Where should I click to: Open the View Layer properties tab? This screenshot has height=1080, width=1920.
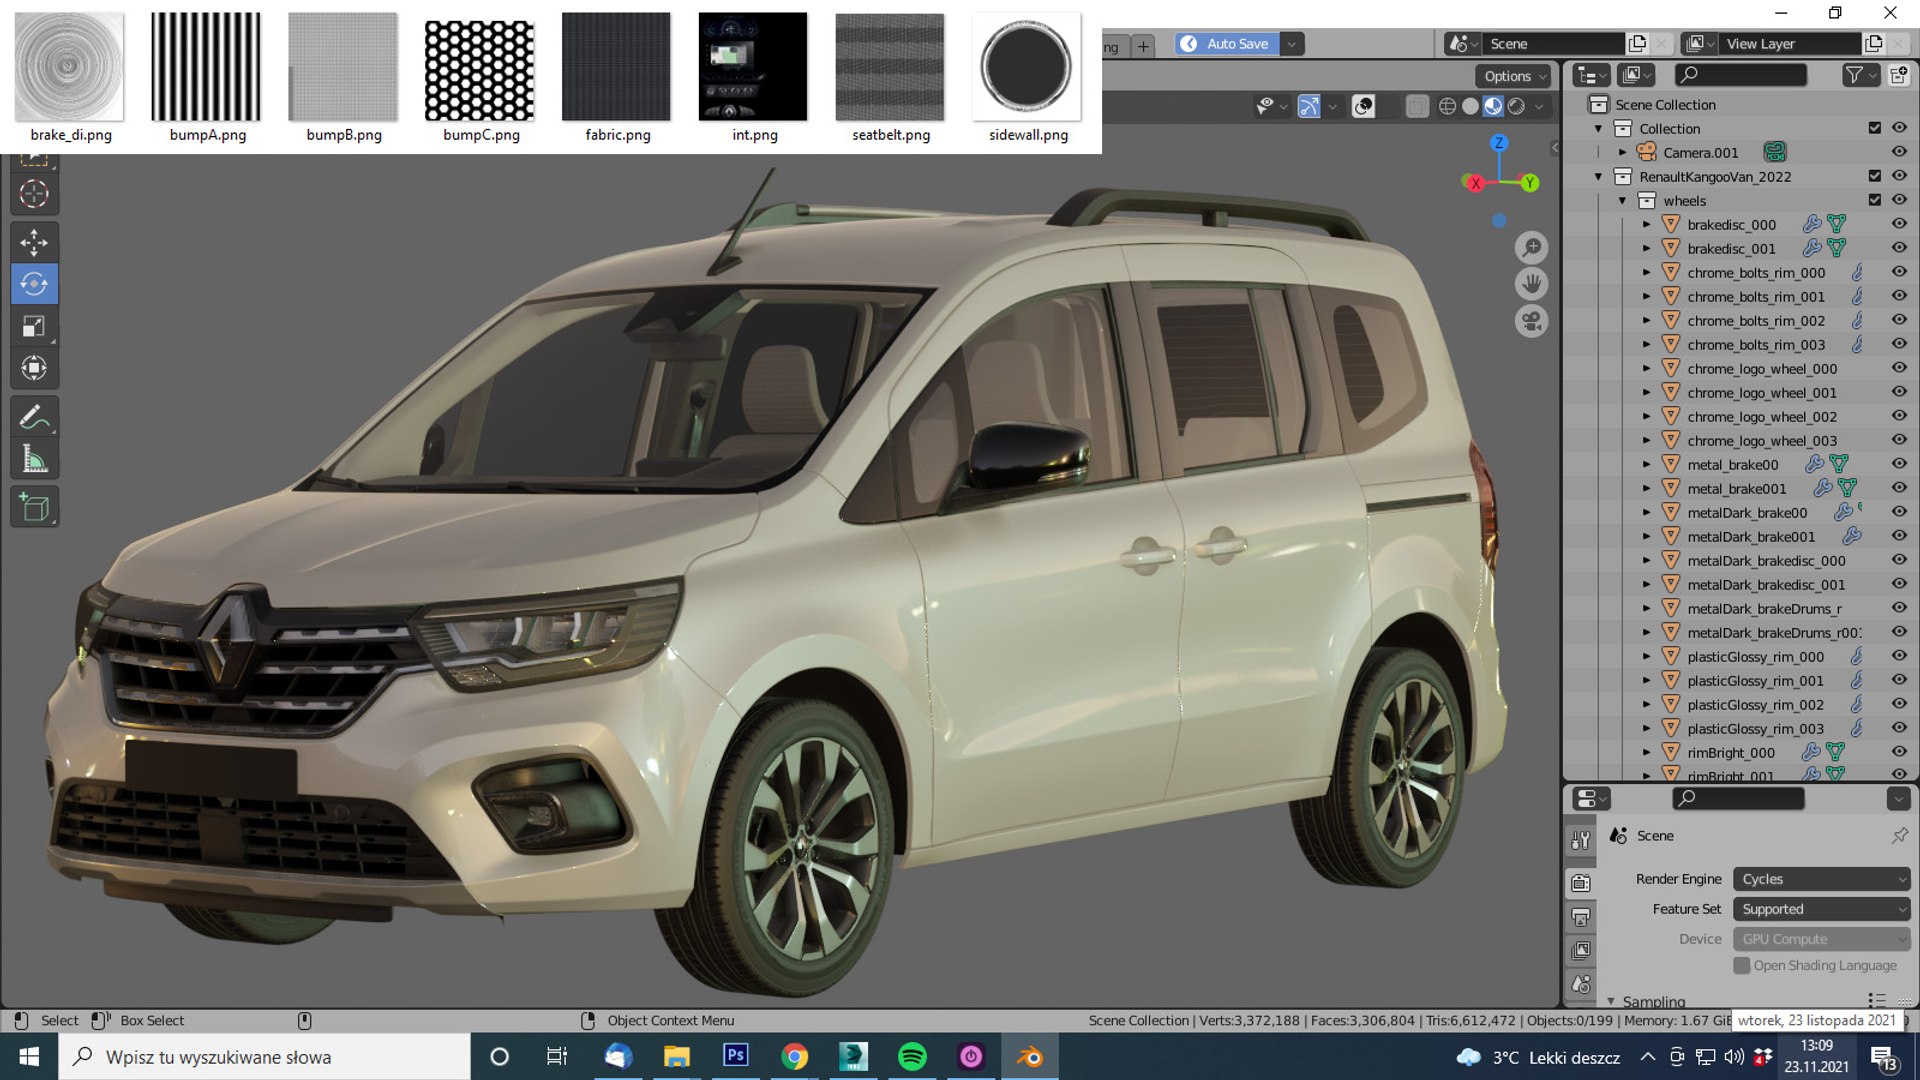pyautogui.click(x=1581, y=951)
